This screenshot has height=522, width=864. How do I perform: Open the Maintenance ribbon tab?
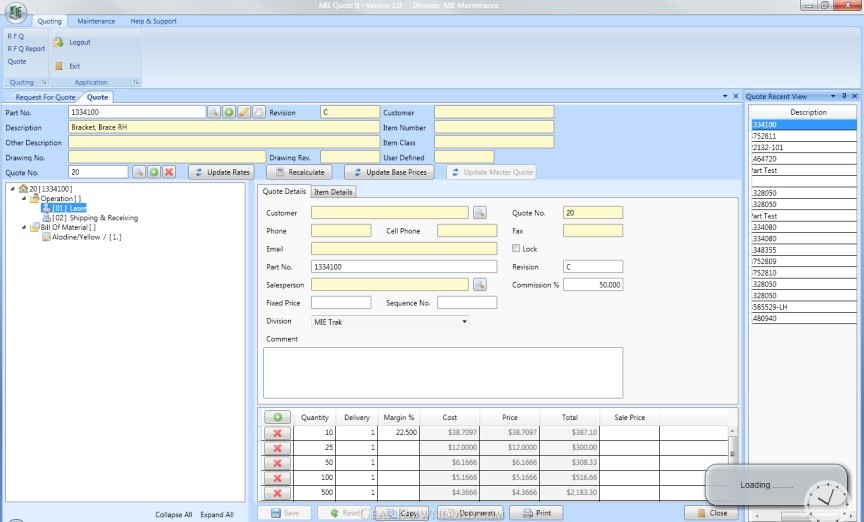[x=96, y=21]
